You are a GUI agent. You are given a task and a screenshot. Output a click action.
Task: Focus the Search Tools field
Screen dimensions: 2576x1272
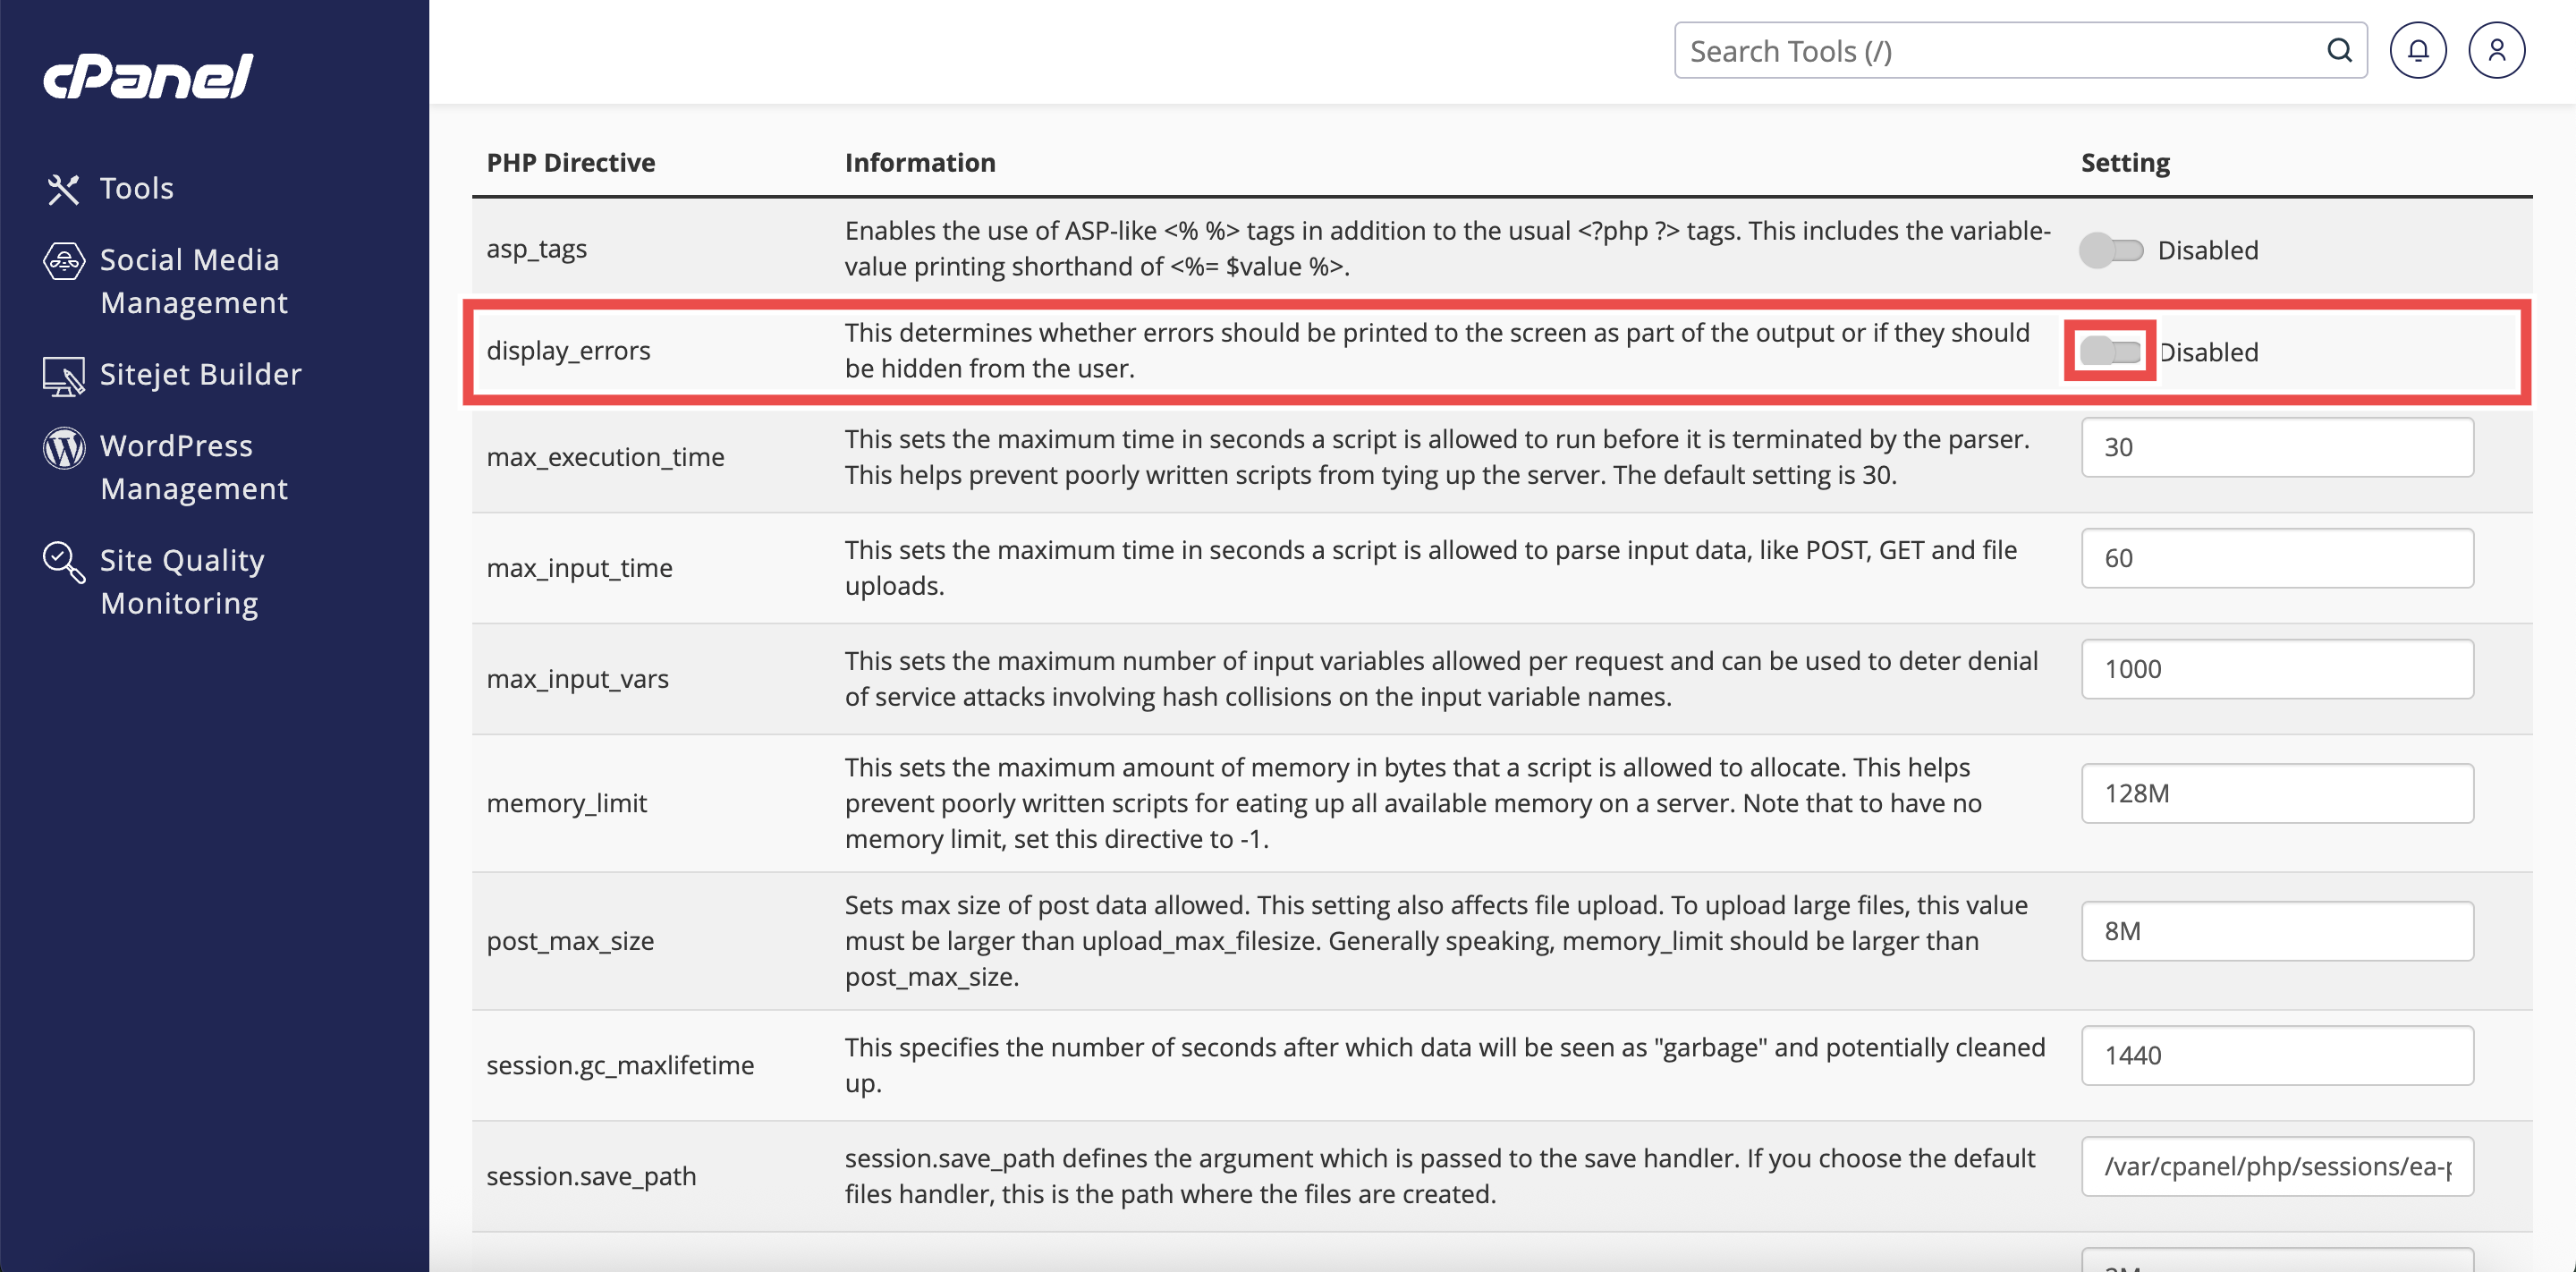tap(2000, 51)
